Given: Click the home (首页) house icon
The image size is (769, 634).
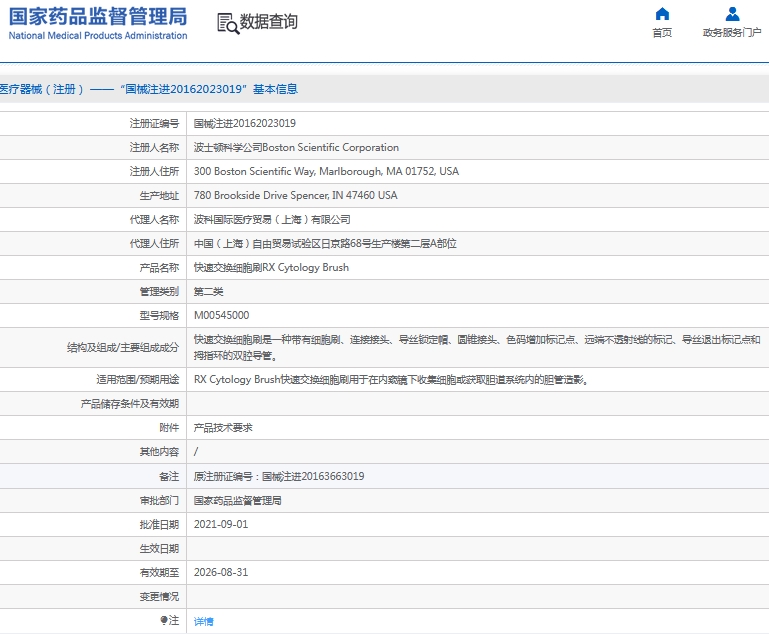Looking at the screenshot, I should click(662, 14).
